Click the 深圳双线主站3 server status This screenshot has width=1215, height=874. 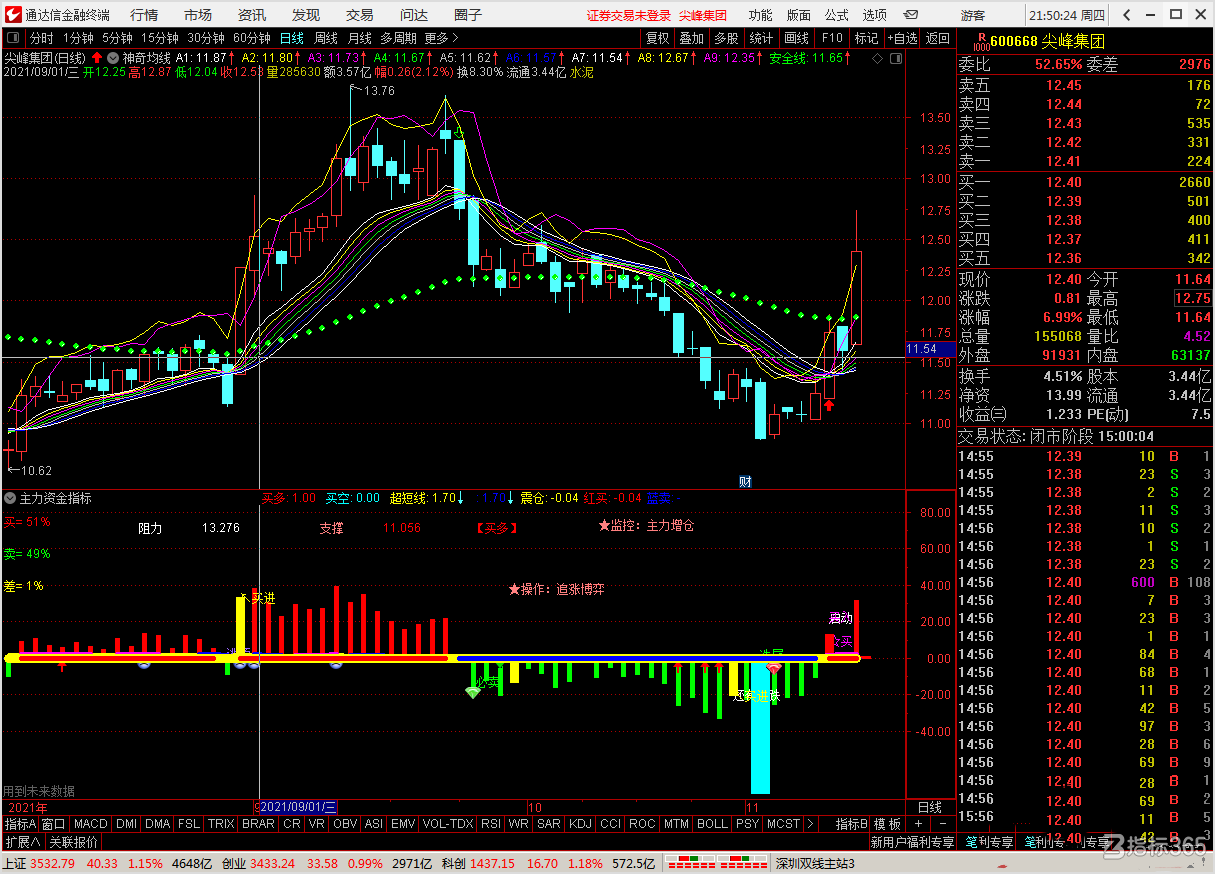pos(815,863)
